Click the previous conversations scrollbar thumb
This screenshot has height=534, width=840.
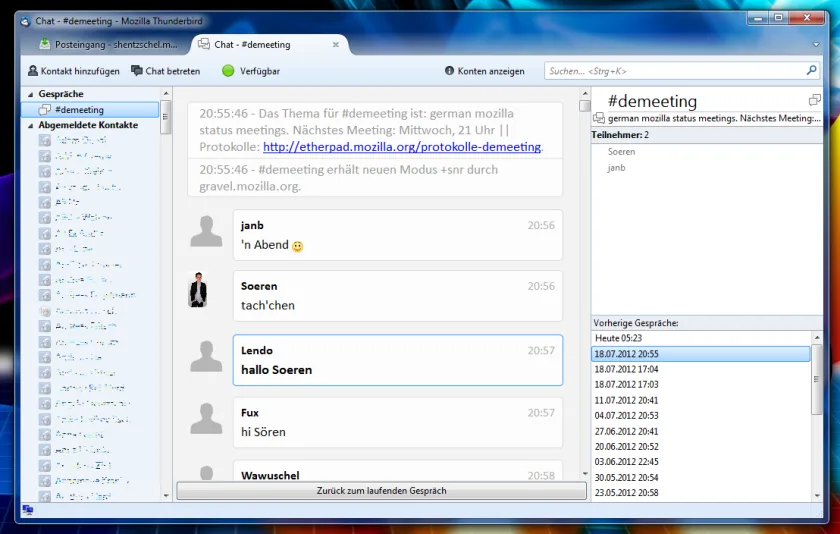coord(817,379)
